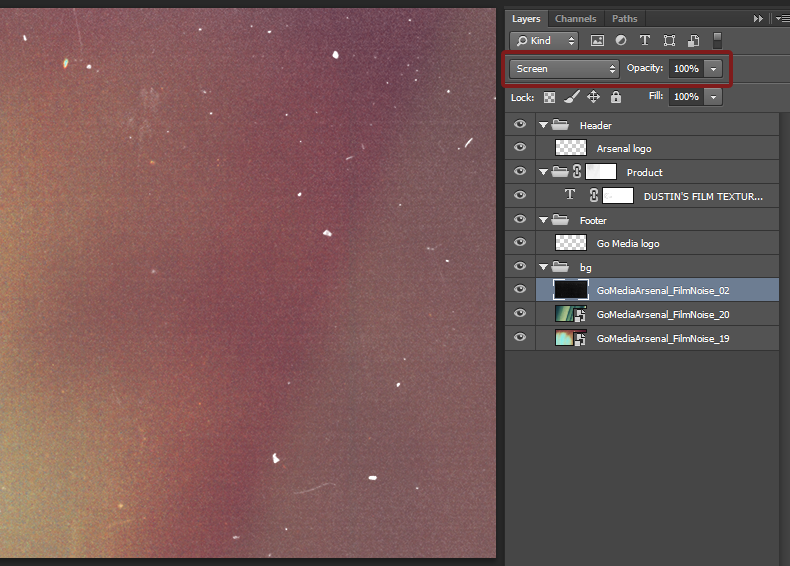Switch to the Channels tab
Viewport: 790px width, 566px height.
(x=575, y=19)
